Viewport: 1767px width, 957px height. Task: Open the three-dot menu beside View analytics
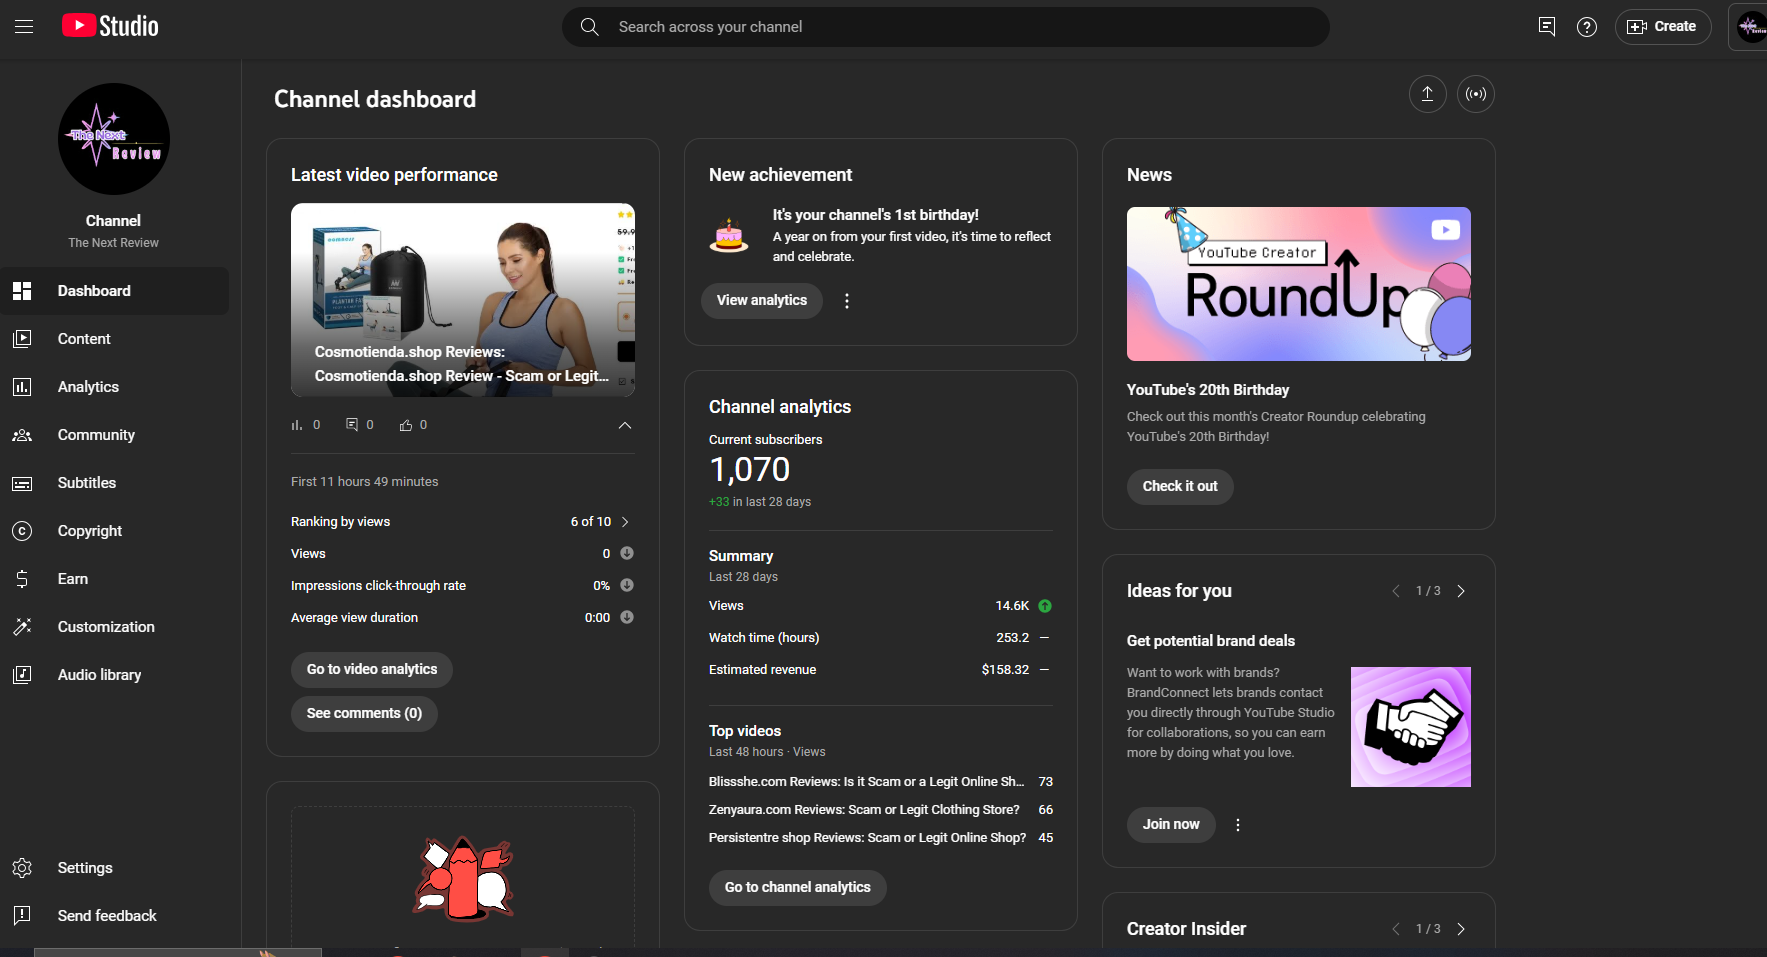847,301
